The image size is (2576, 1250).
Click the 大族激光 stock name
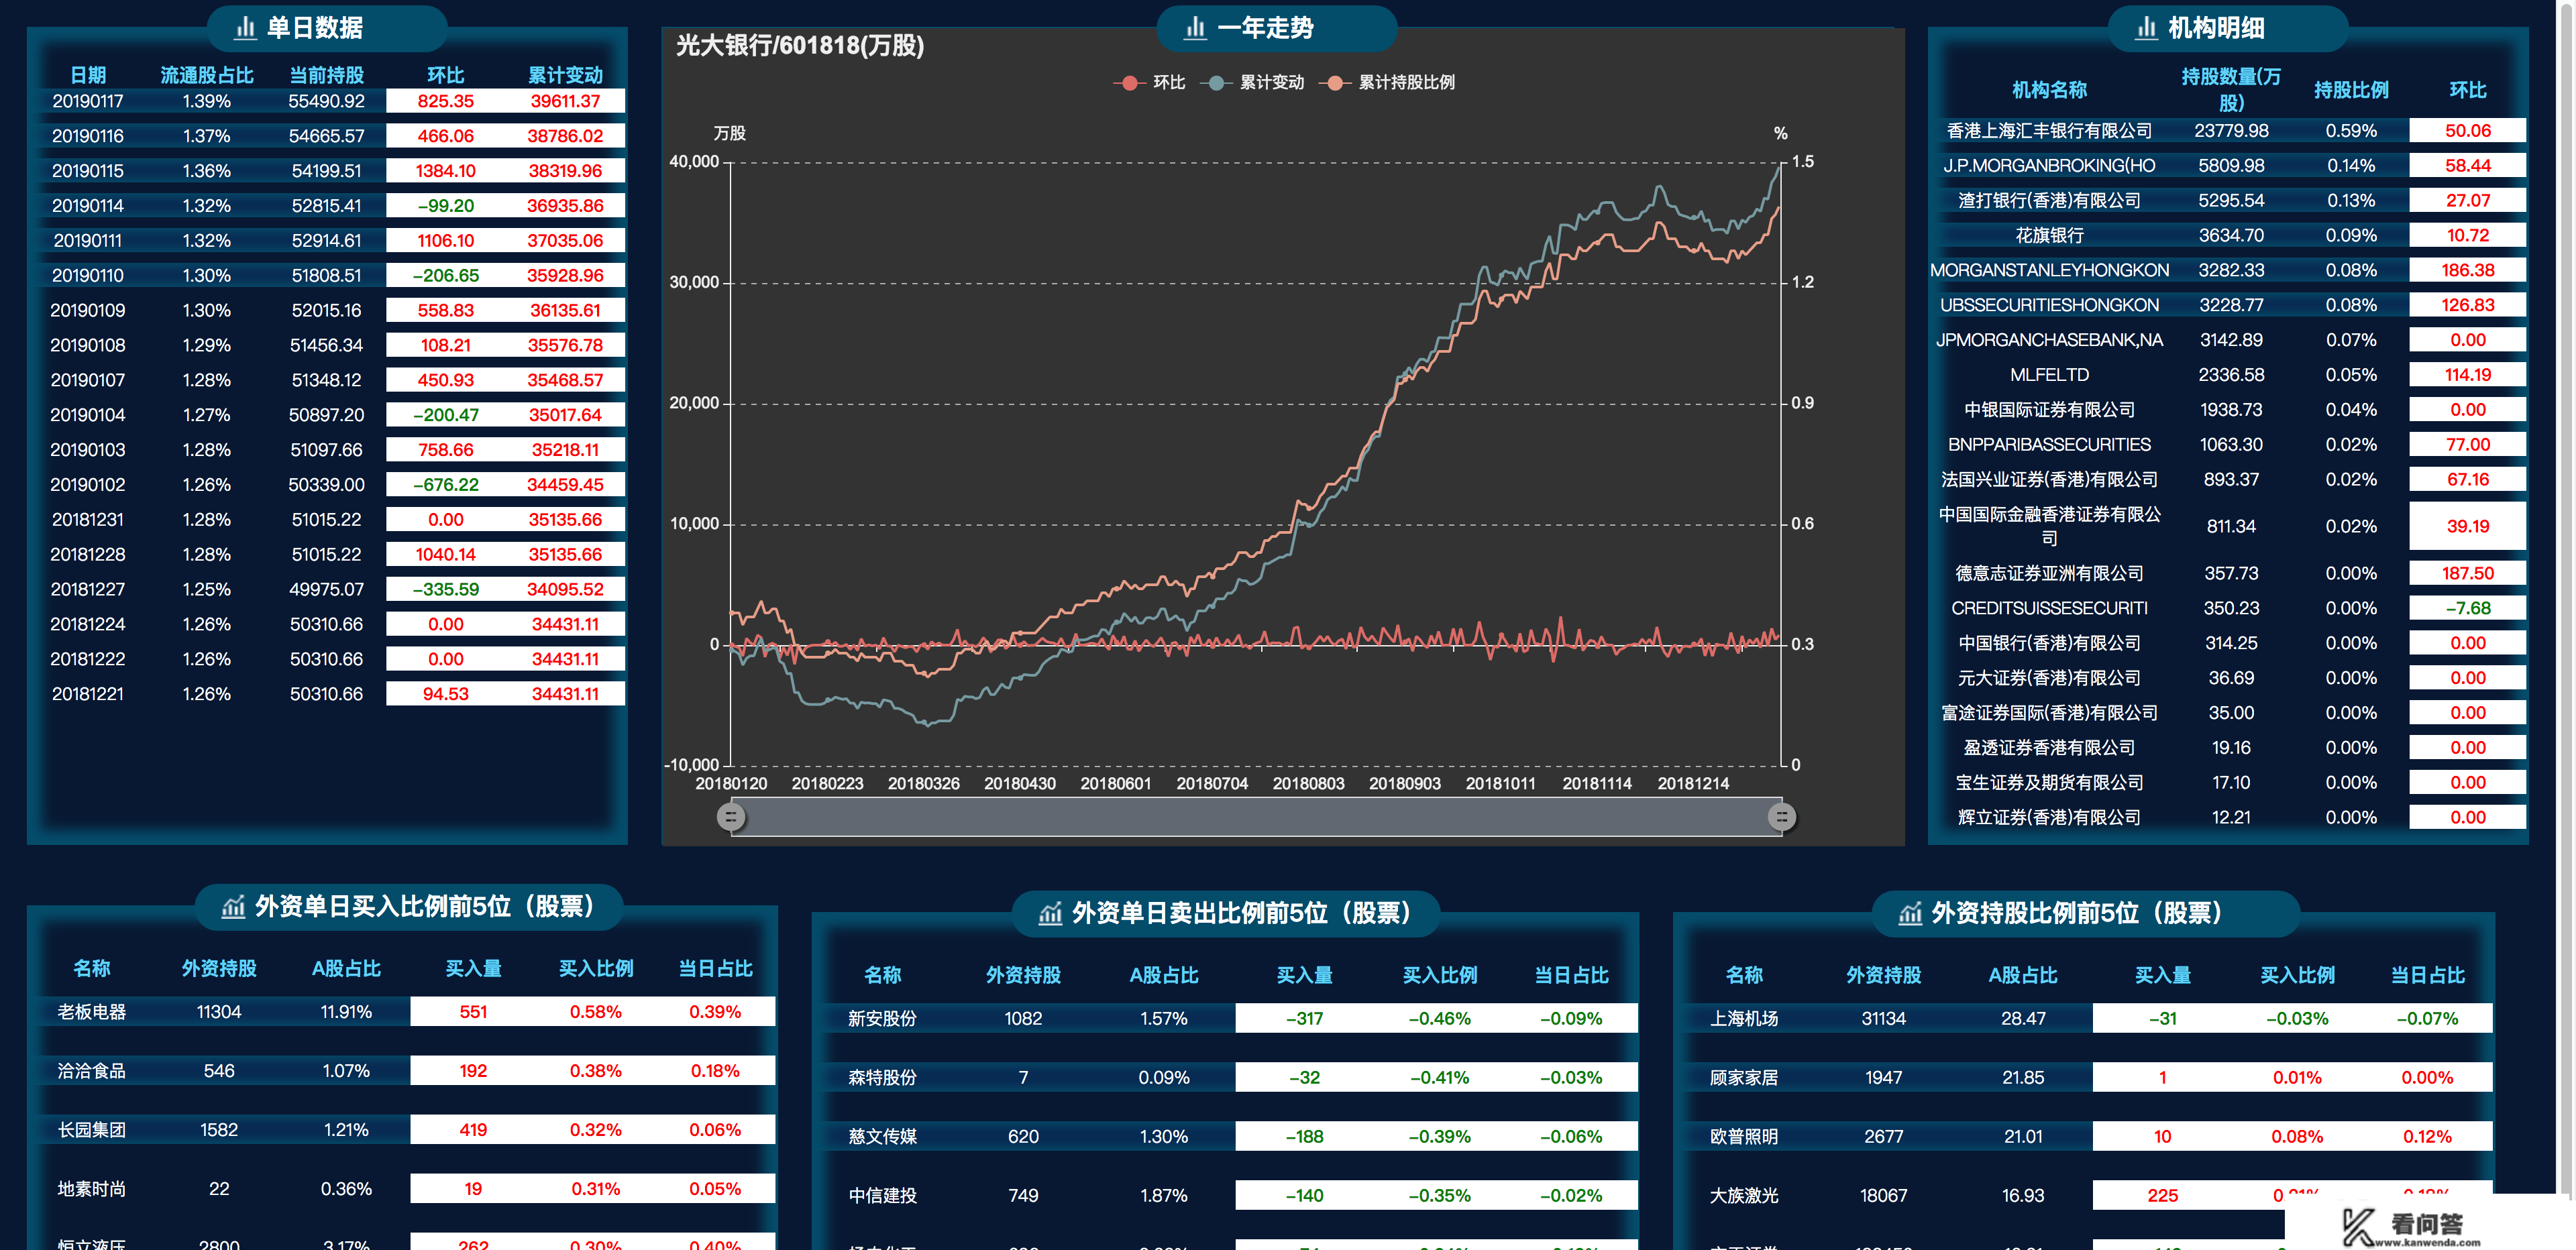1744,1196
